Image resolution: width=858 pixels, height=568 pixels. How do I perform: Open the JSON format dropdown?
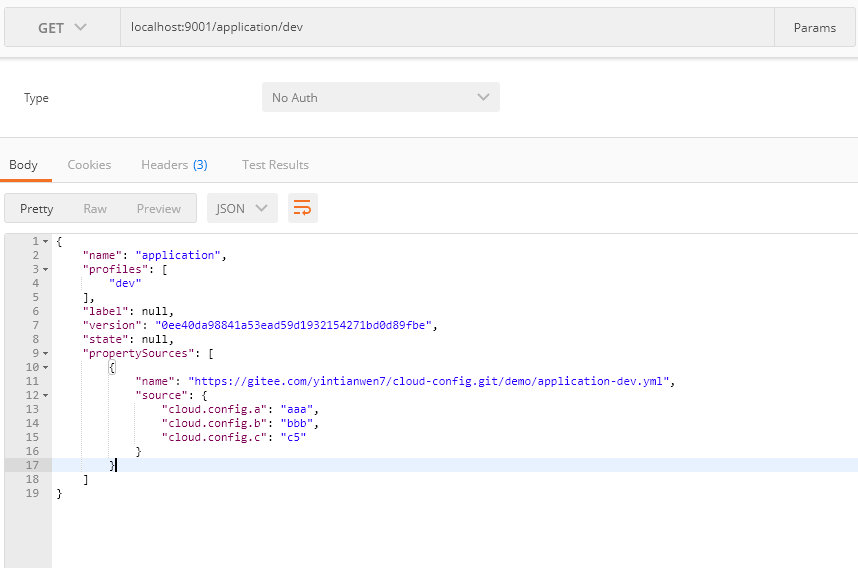coord(242,208)
